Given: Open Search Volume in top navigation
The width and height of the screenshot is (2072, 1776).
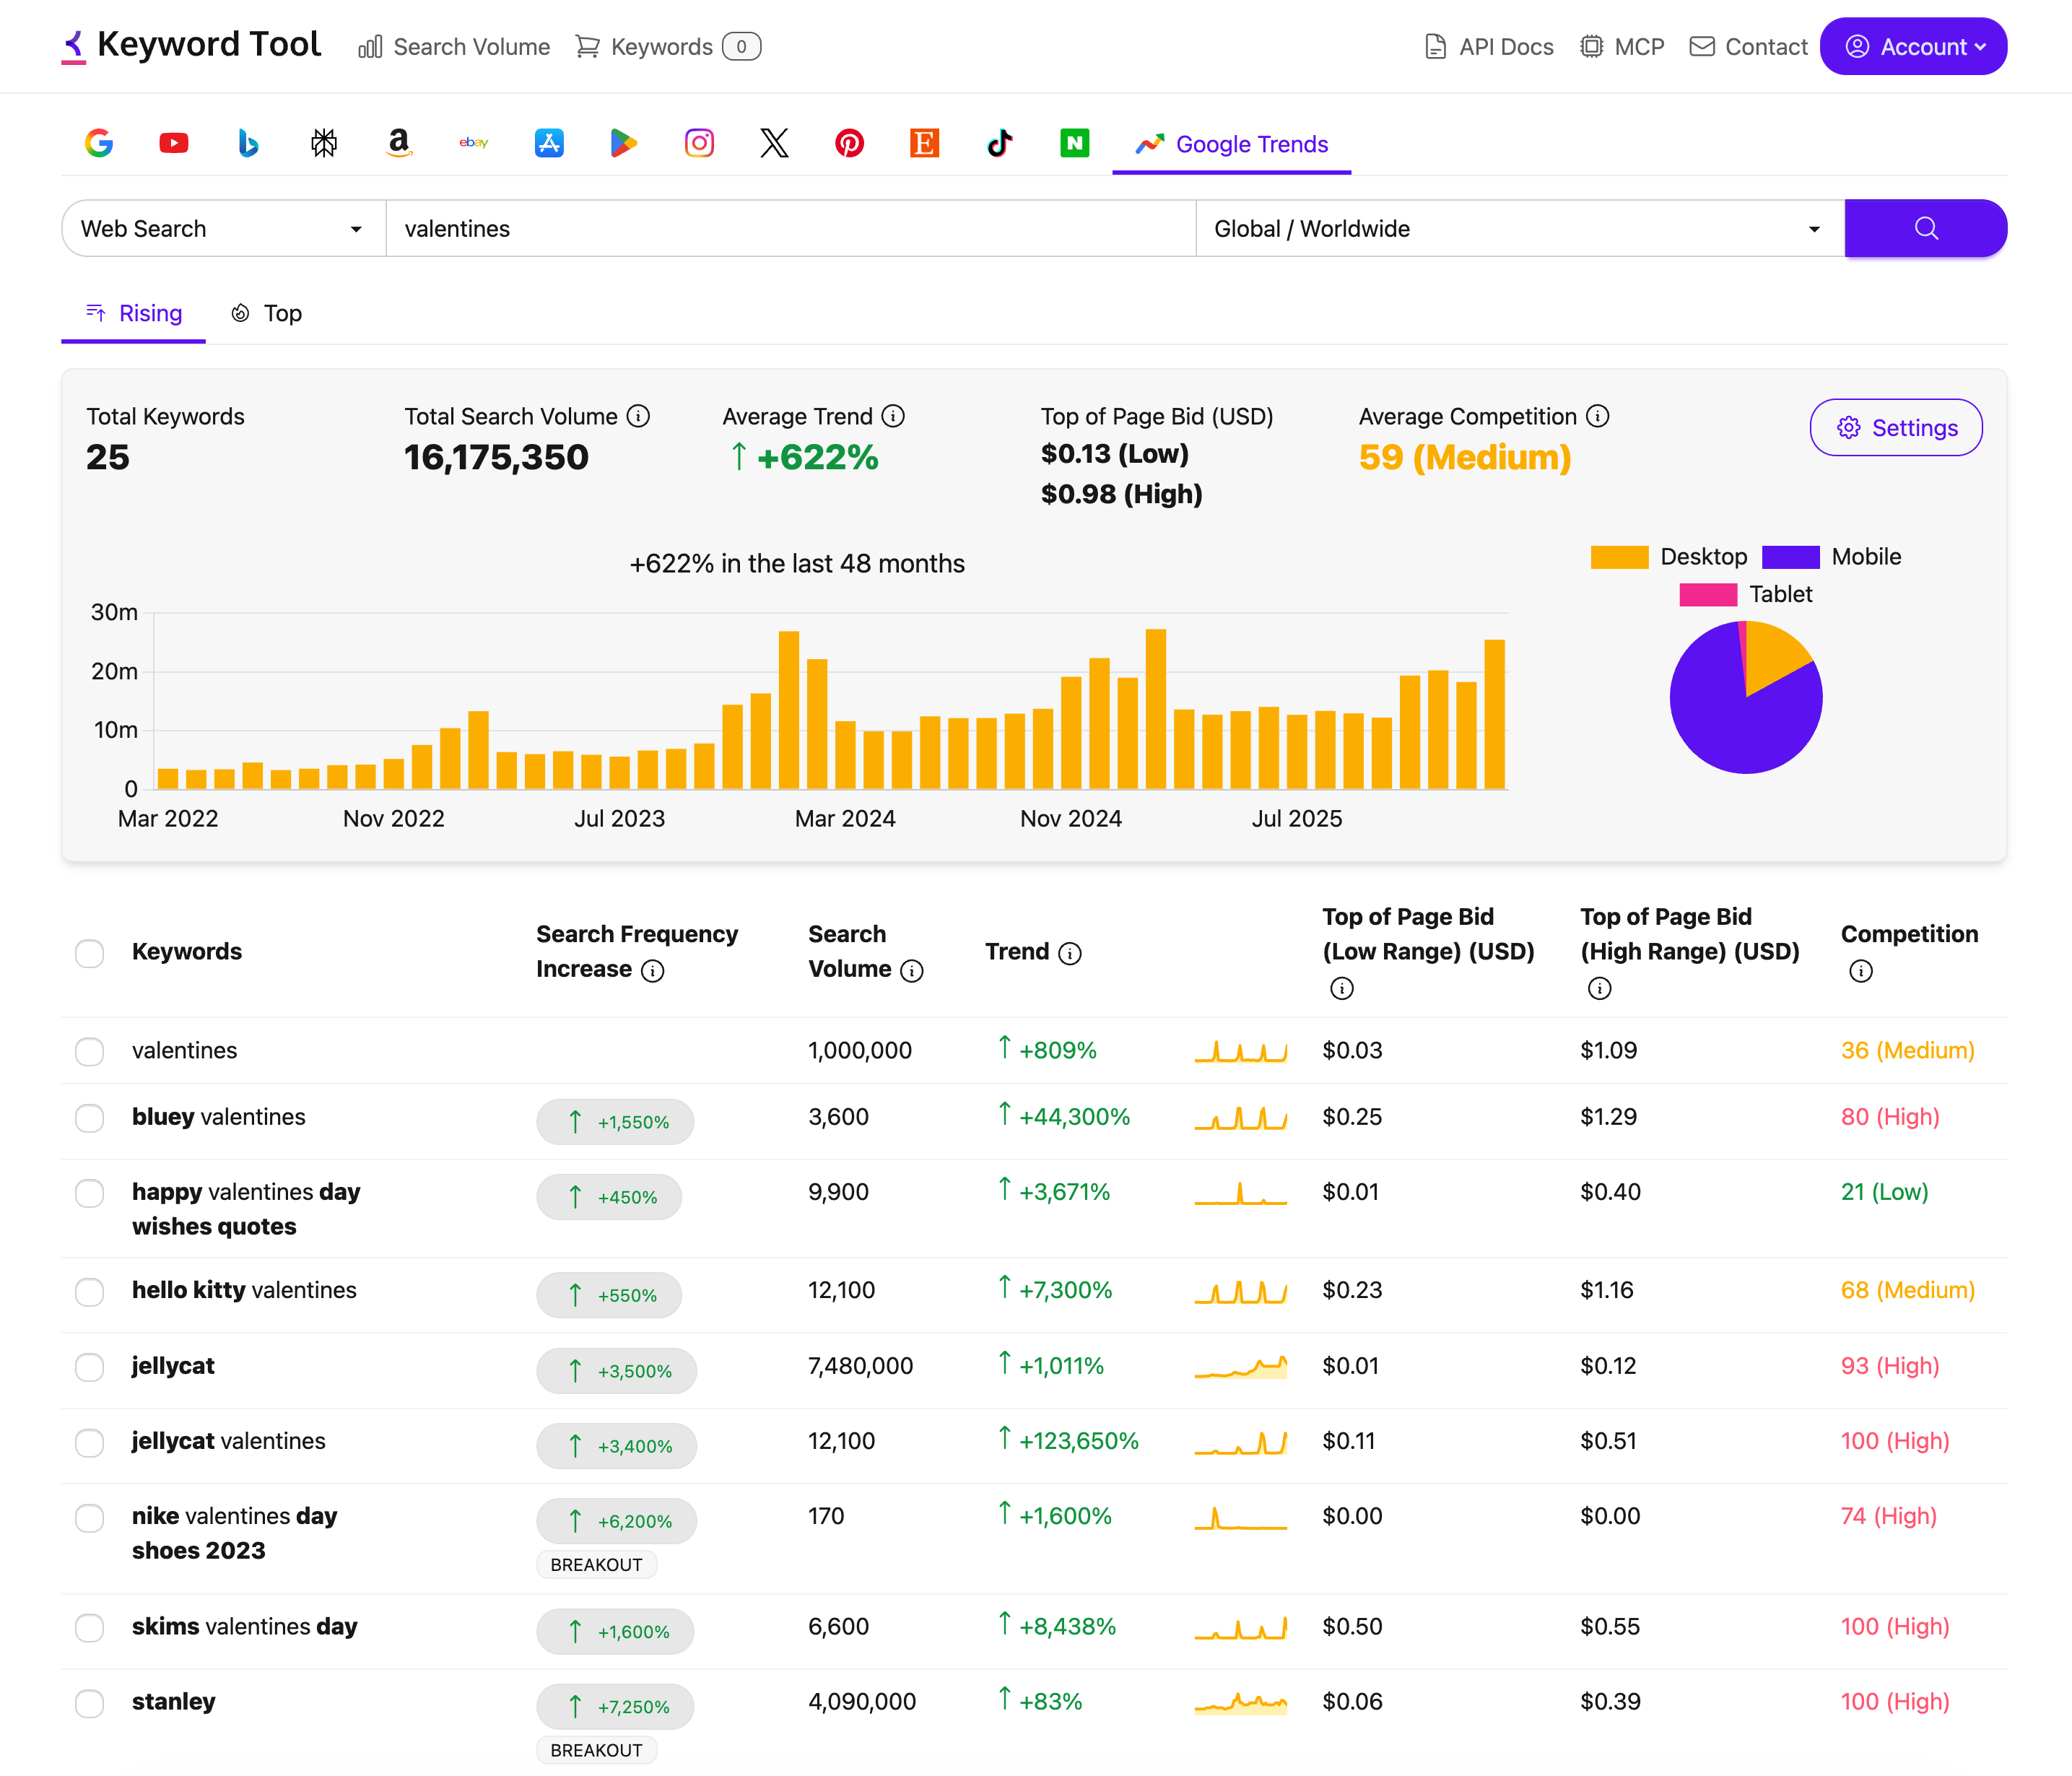Looking at the screenshot, I should coord(454,47).
